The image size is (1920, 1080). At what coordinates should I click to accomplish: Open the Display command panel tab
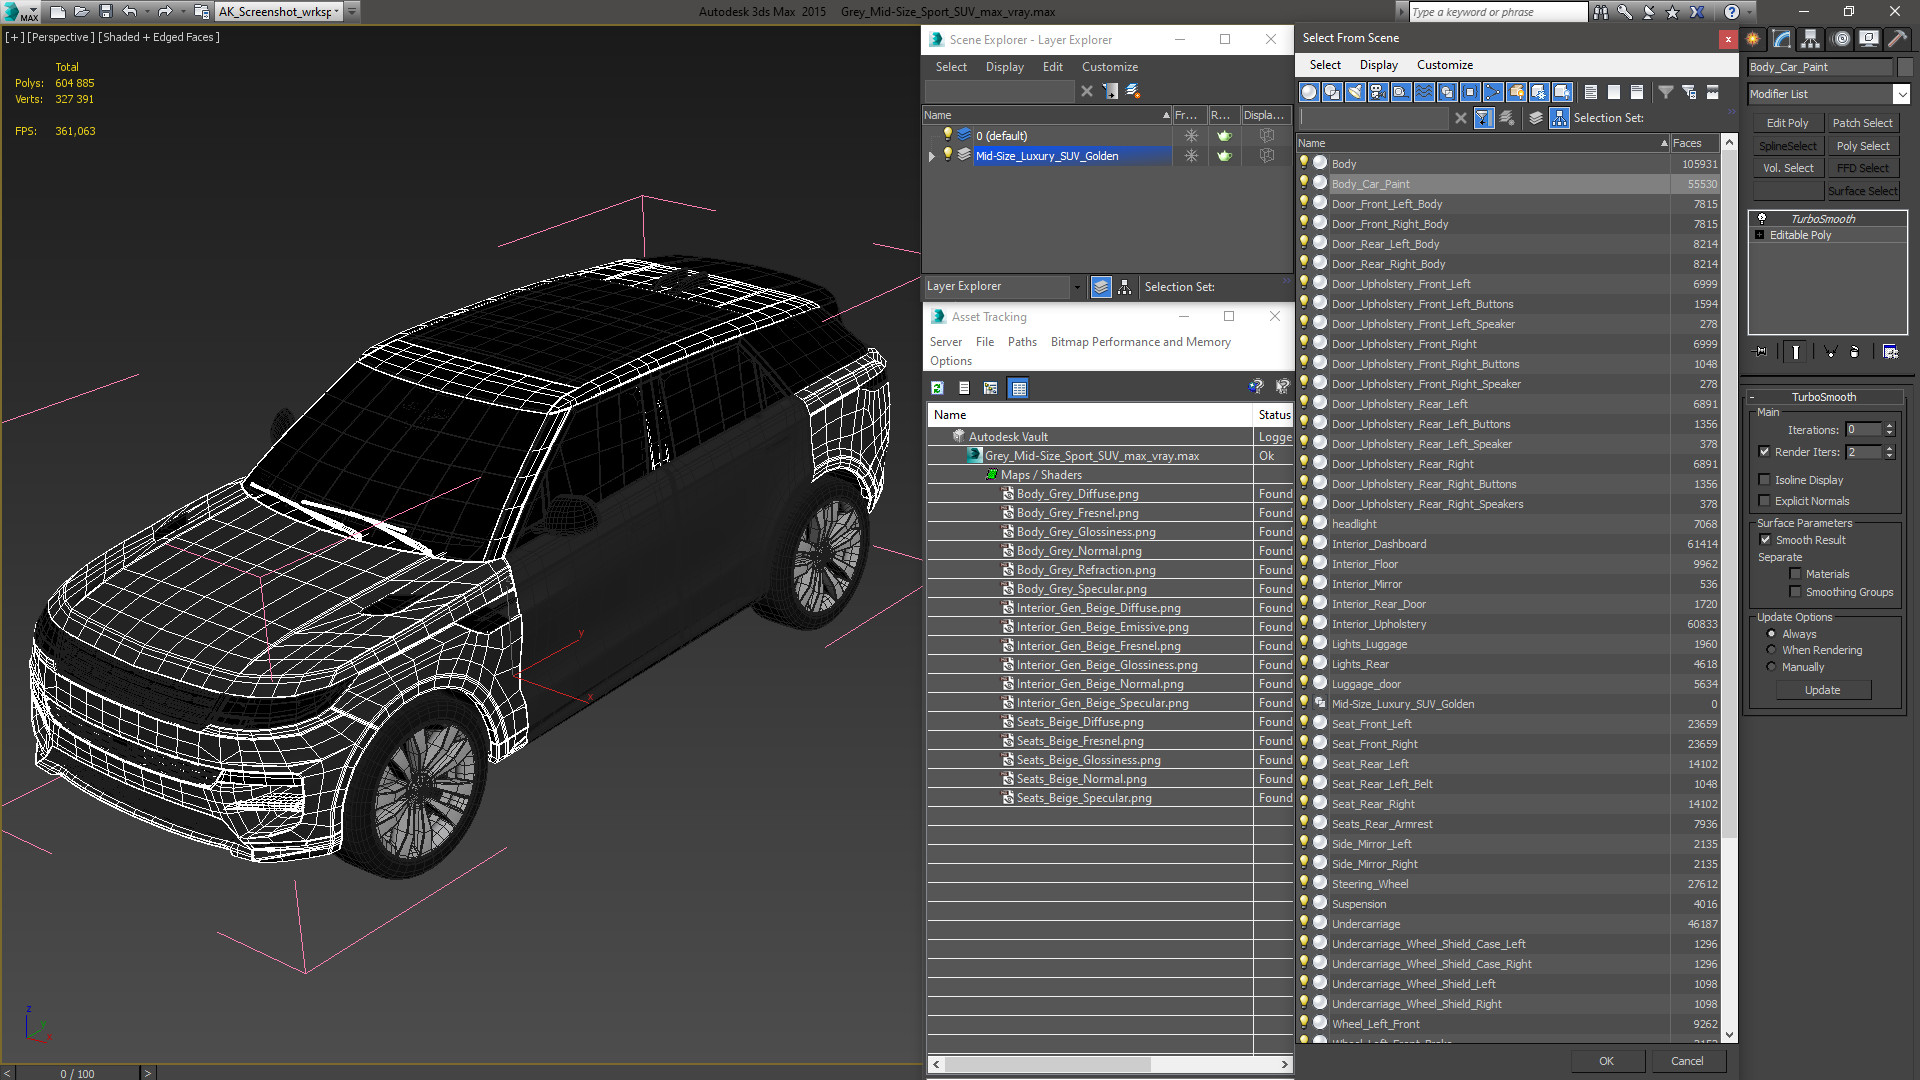pyautogui.click(x=1868, y=39)
